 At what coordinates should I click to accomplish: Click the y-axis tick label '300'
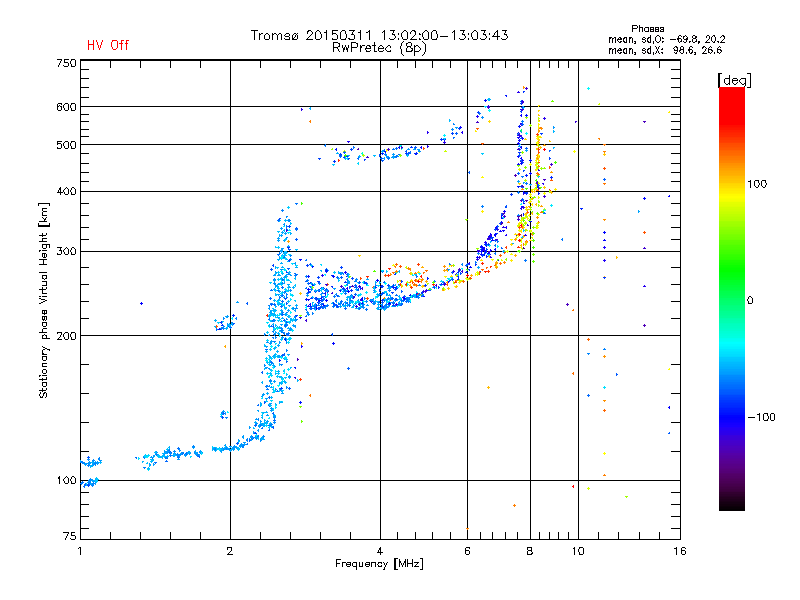(x=66, y=252)
